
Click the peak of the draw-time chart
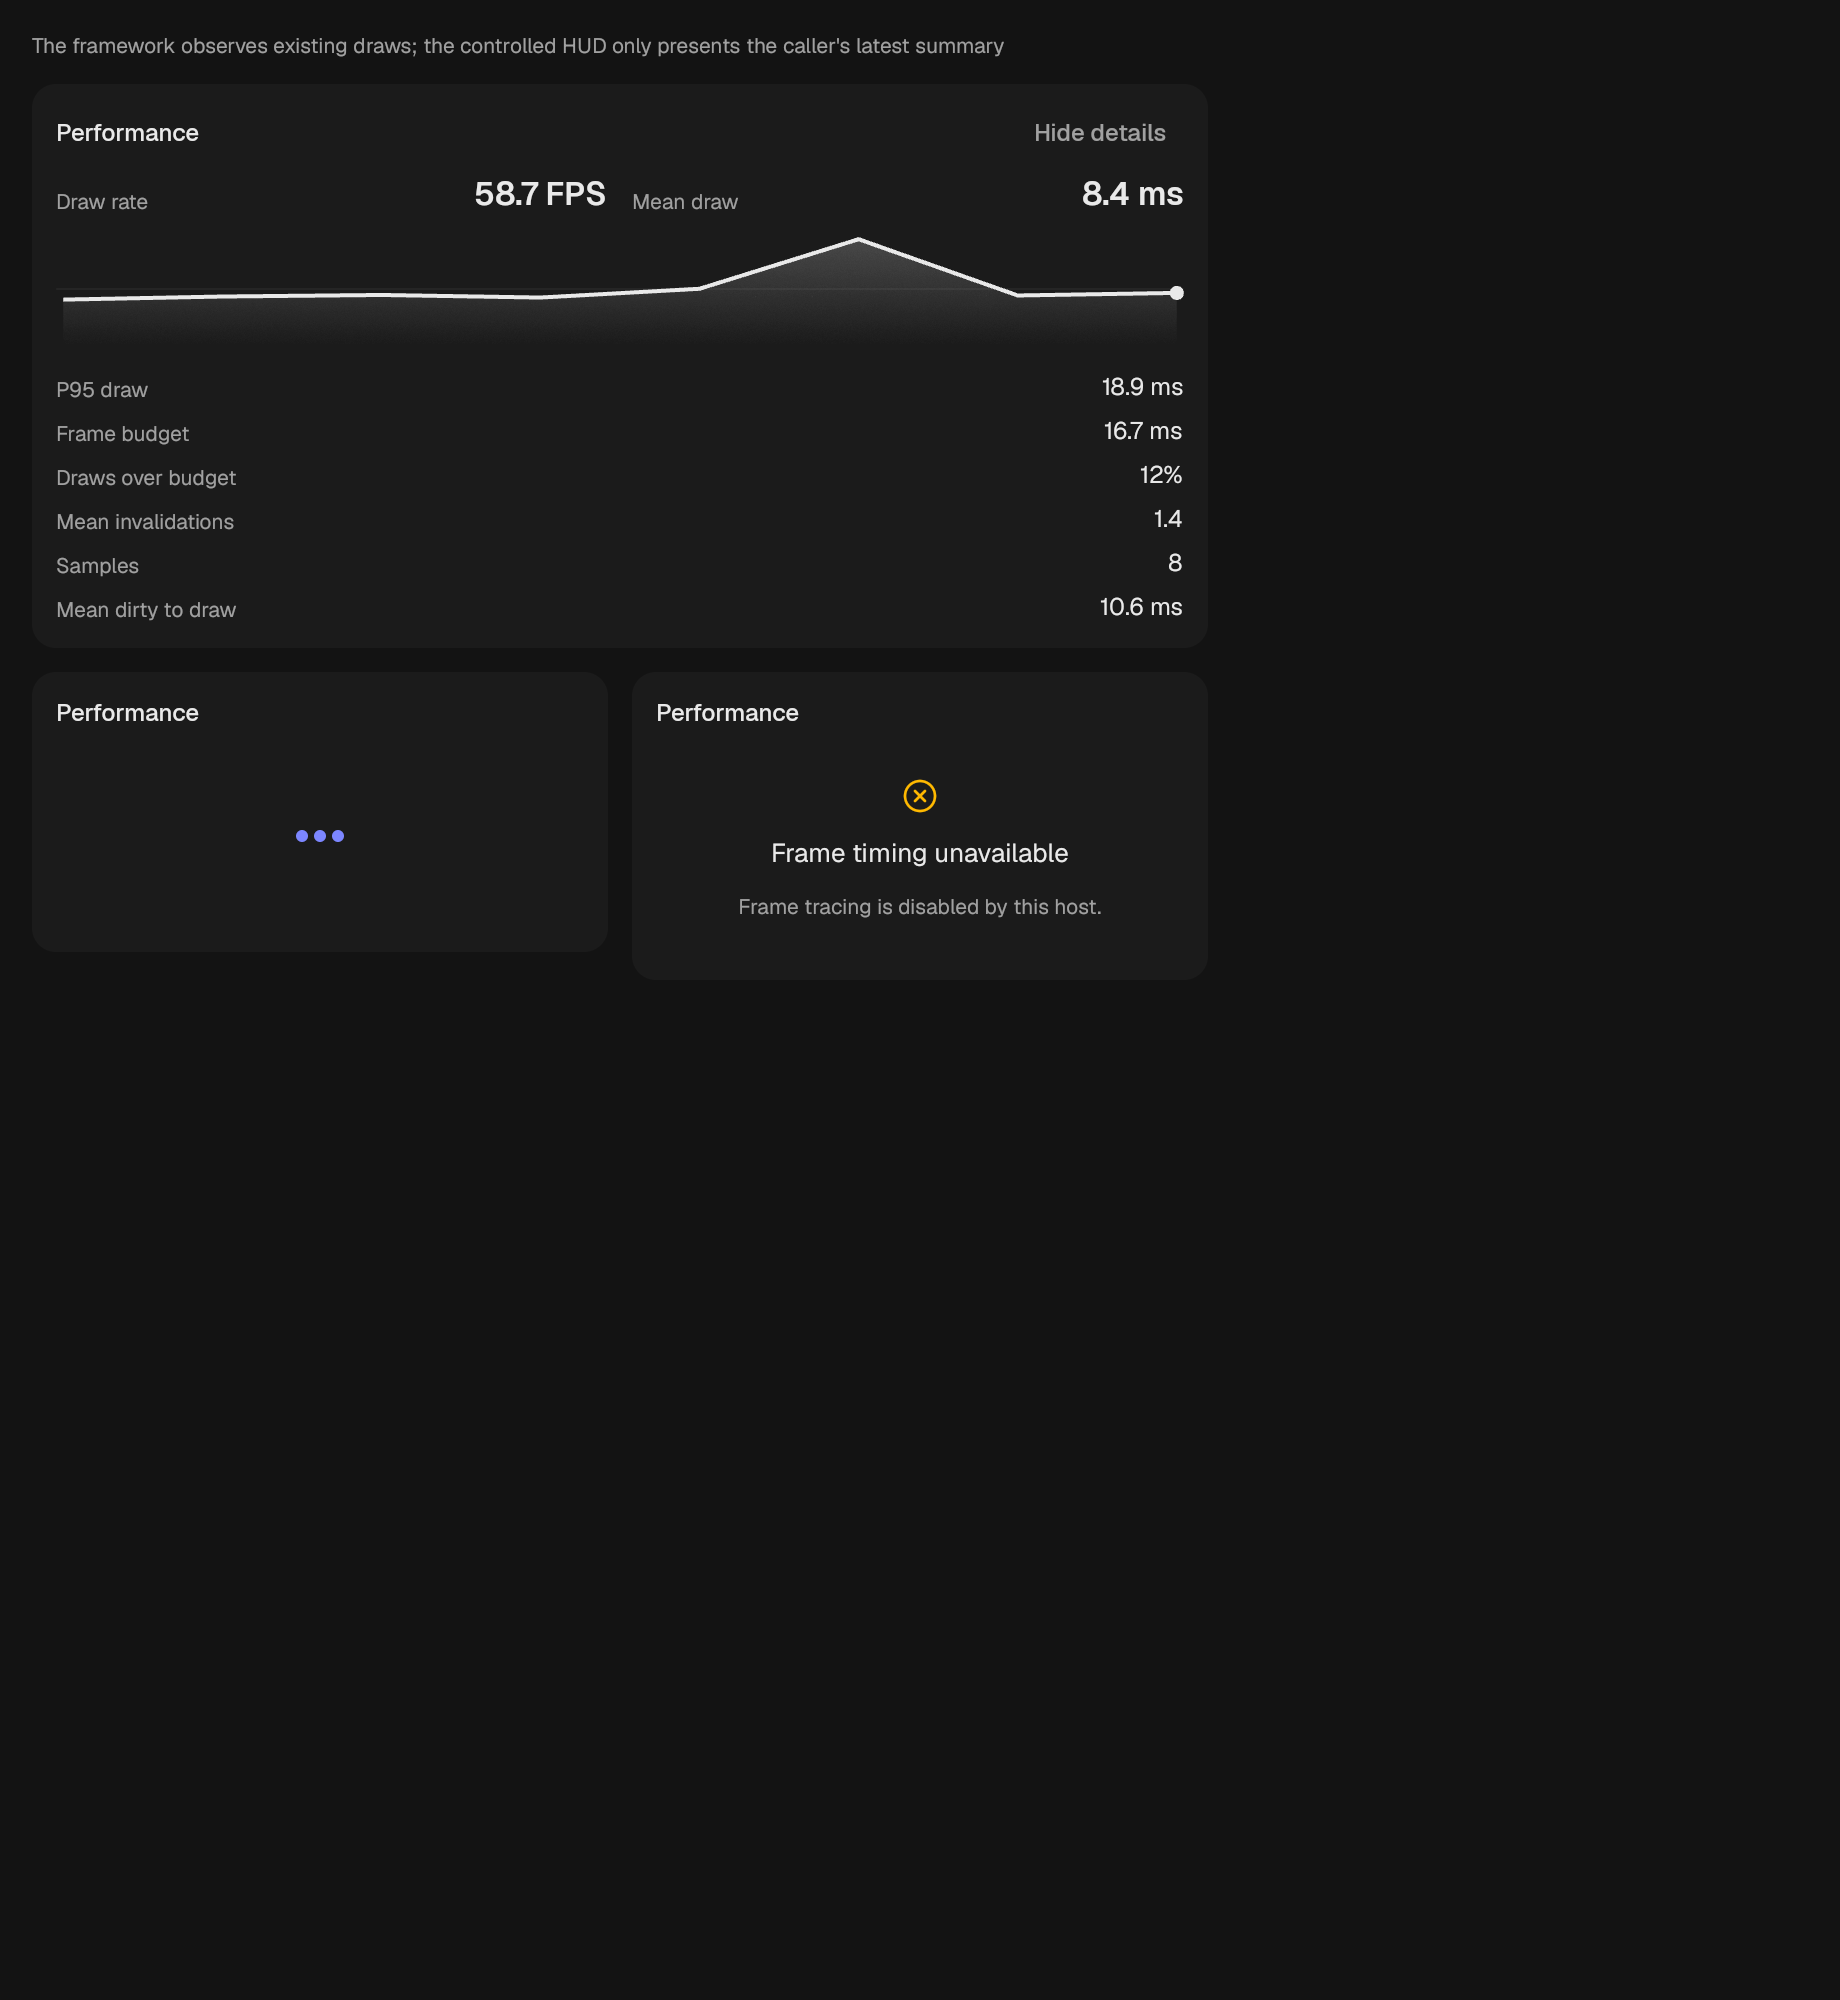click(858, 240)
